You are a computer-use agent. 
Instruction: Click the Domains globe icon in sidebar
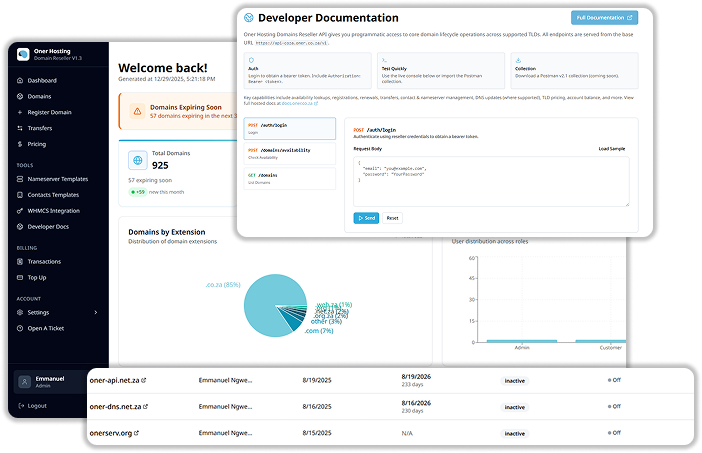click(x=20, y=96)
